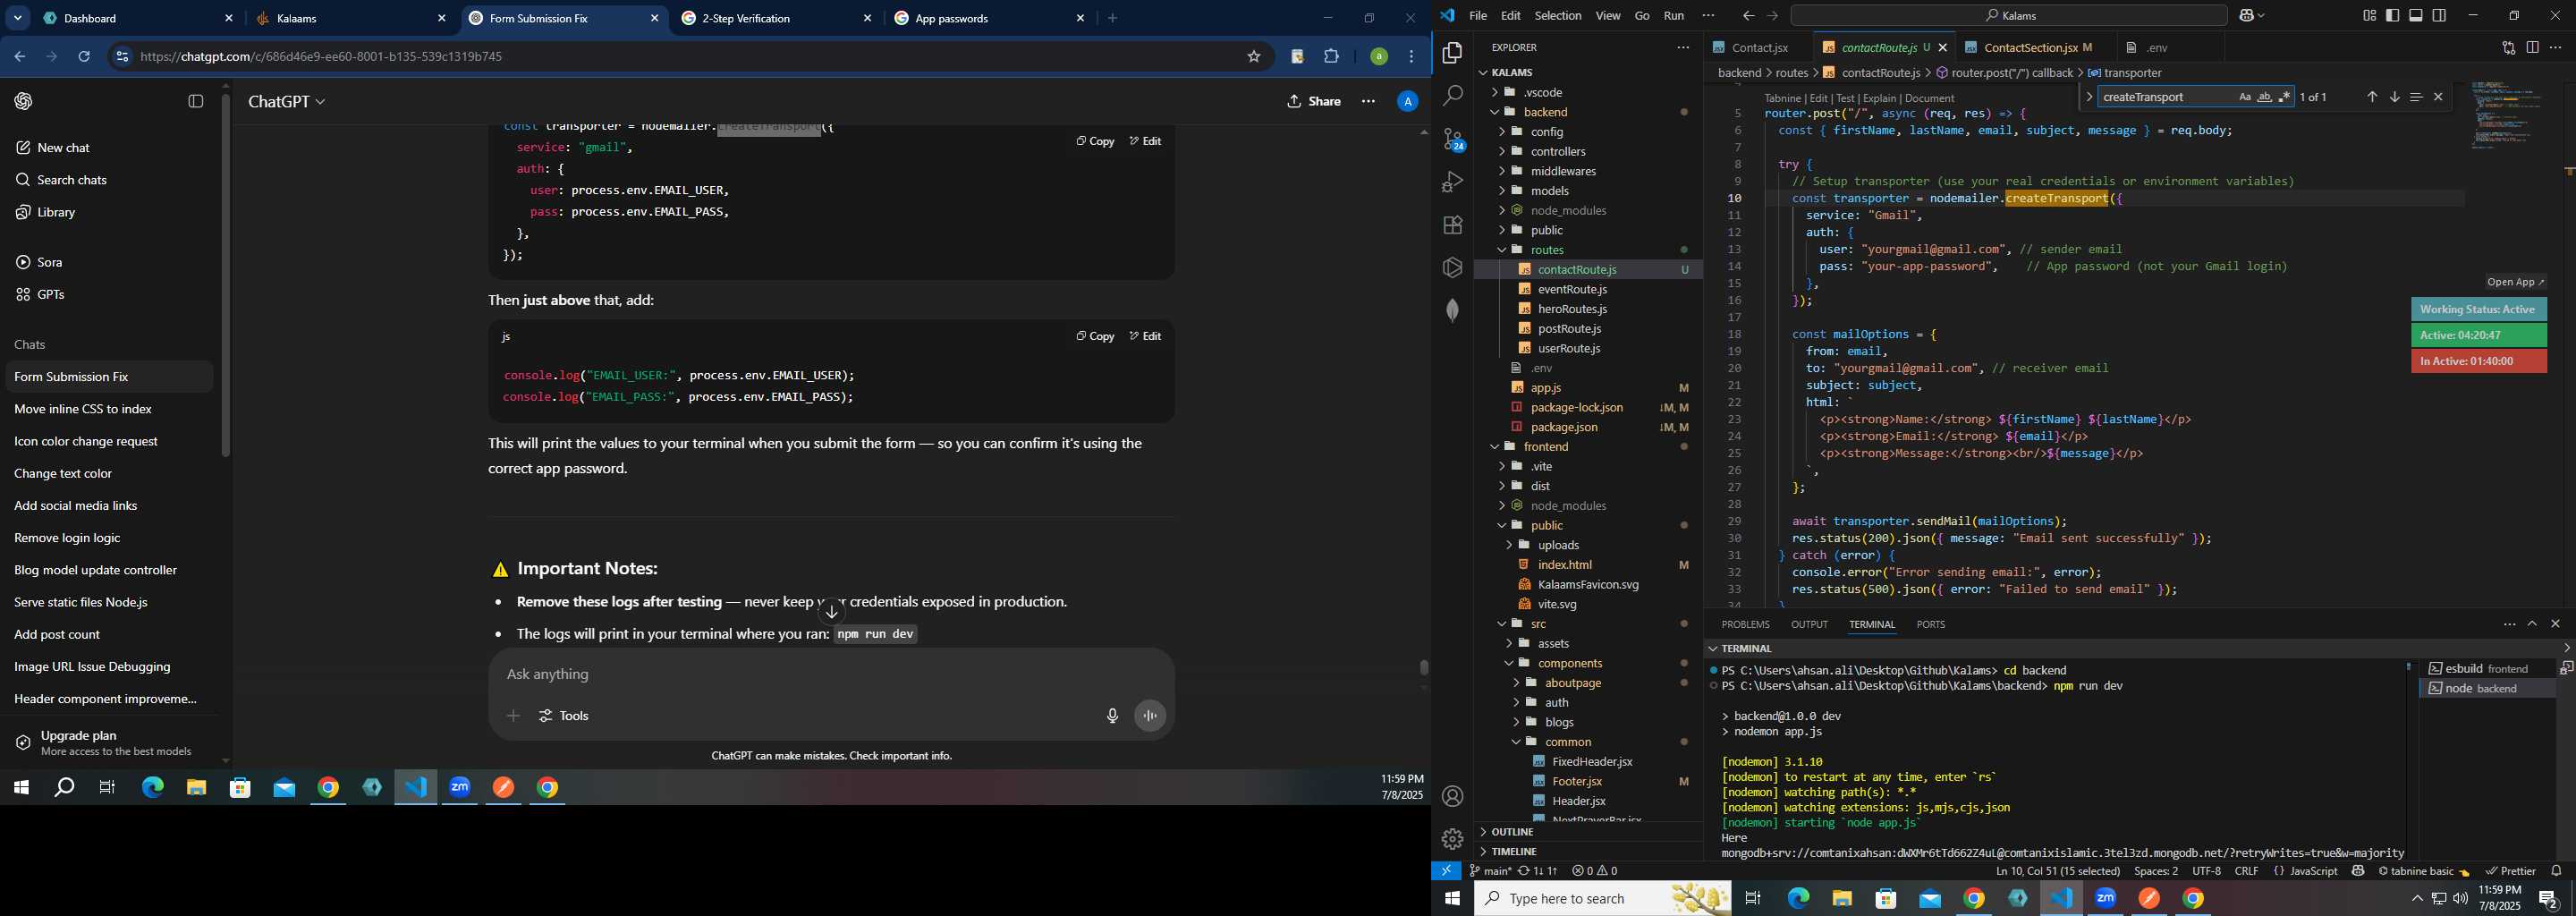Maximize the terminal panel size
The width and height of the screenshot is (2576, 916).
click(2532, 624)
